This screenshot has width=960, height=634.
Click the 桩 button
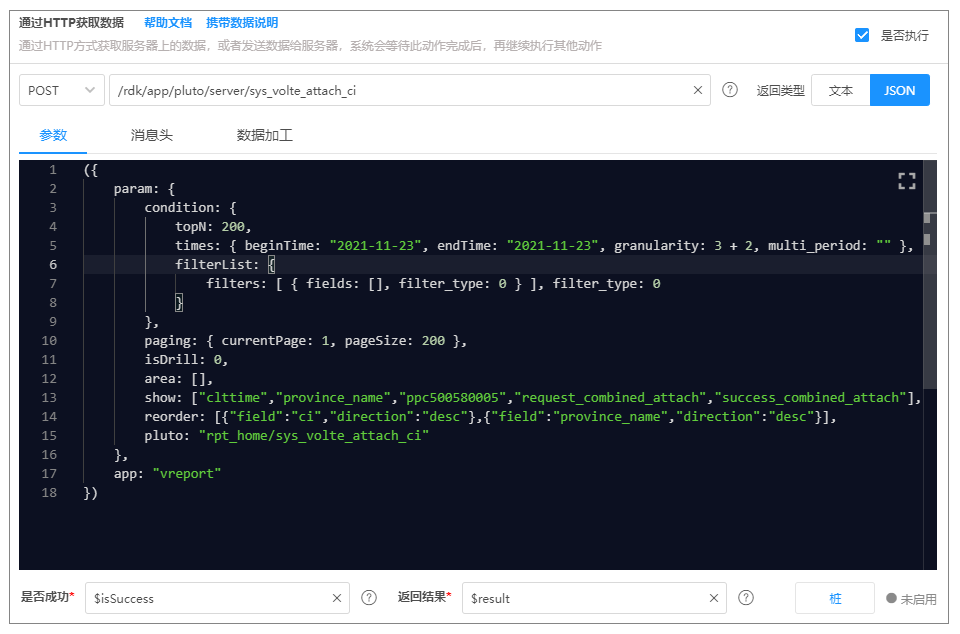tap(835, 598)
